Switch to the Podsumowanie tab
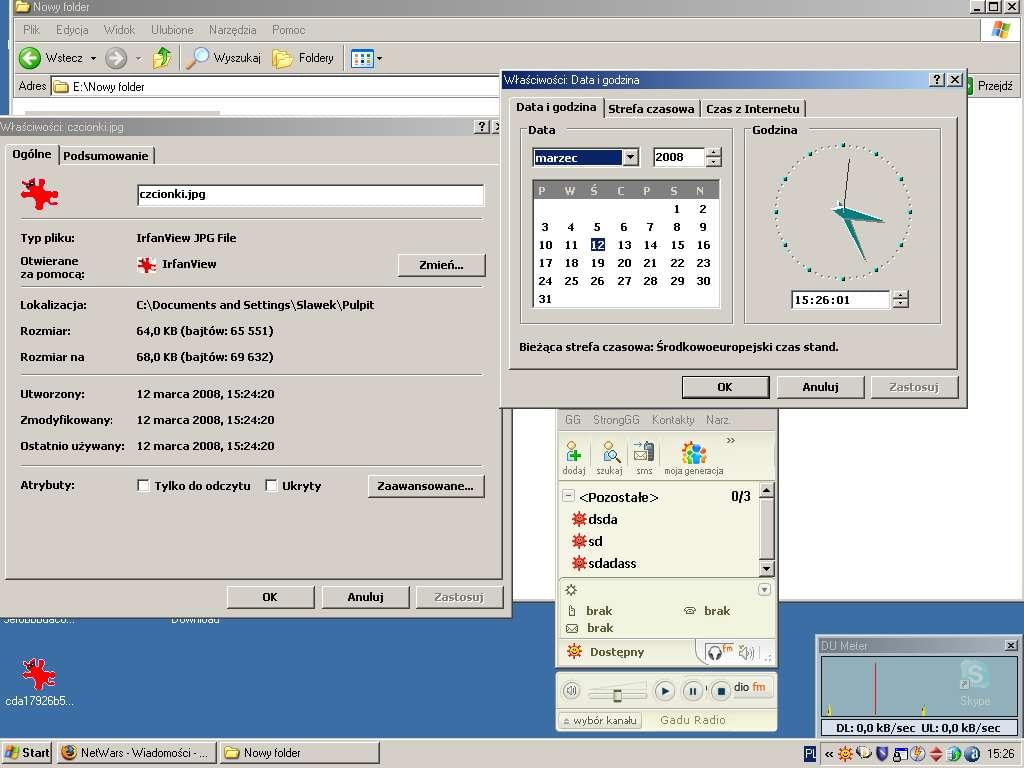 [x=106, y=156]
